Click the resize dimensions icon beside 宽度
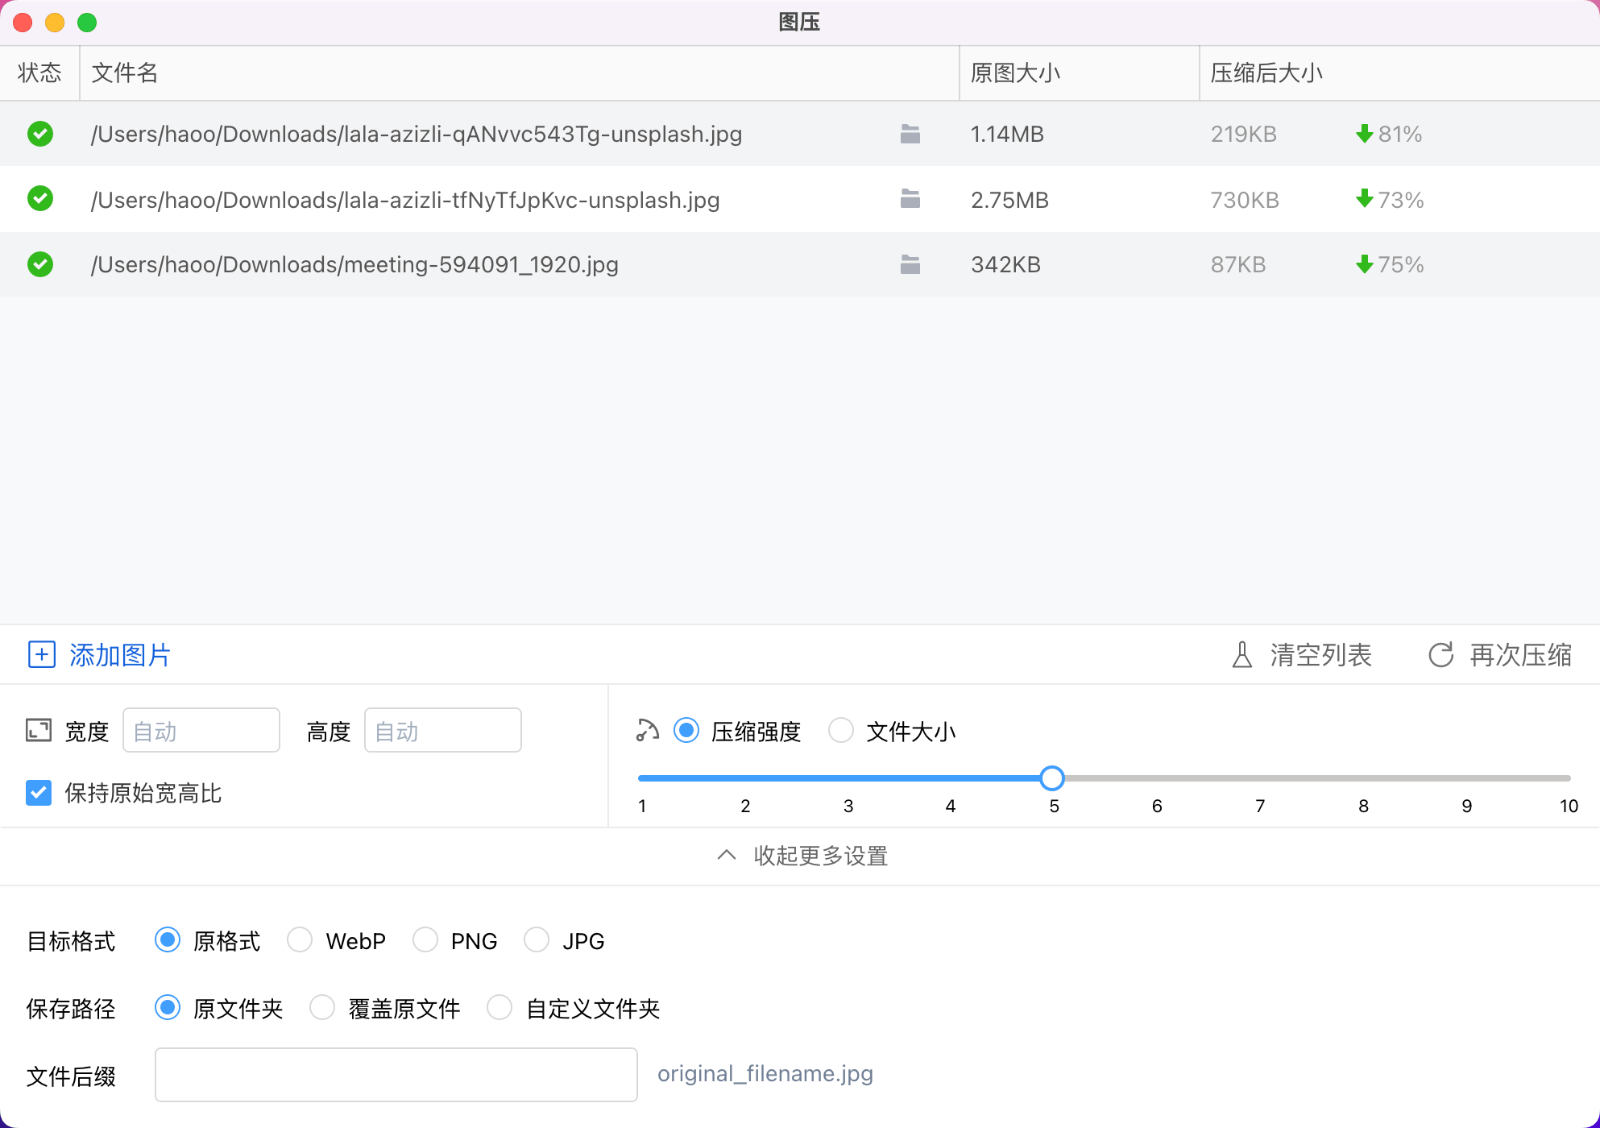The image size is (1600, 1128). 38,731
